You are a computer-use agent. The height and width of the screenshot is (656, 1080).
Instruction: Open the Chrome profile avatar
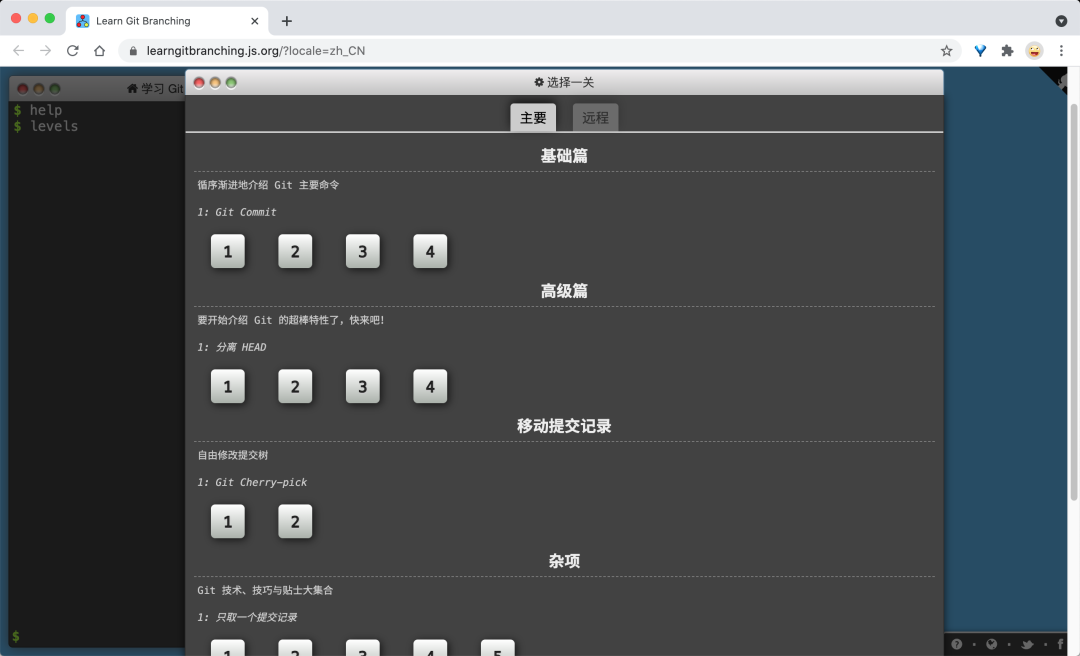(1034, 50)
